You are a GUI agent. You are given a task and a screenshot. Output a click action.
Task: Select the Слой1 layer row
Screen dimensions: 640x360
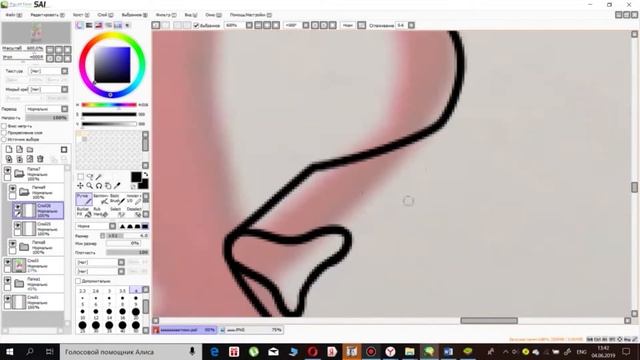[x=33, y=302]
